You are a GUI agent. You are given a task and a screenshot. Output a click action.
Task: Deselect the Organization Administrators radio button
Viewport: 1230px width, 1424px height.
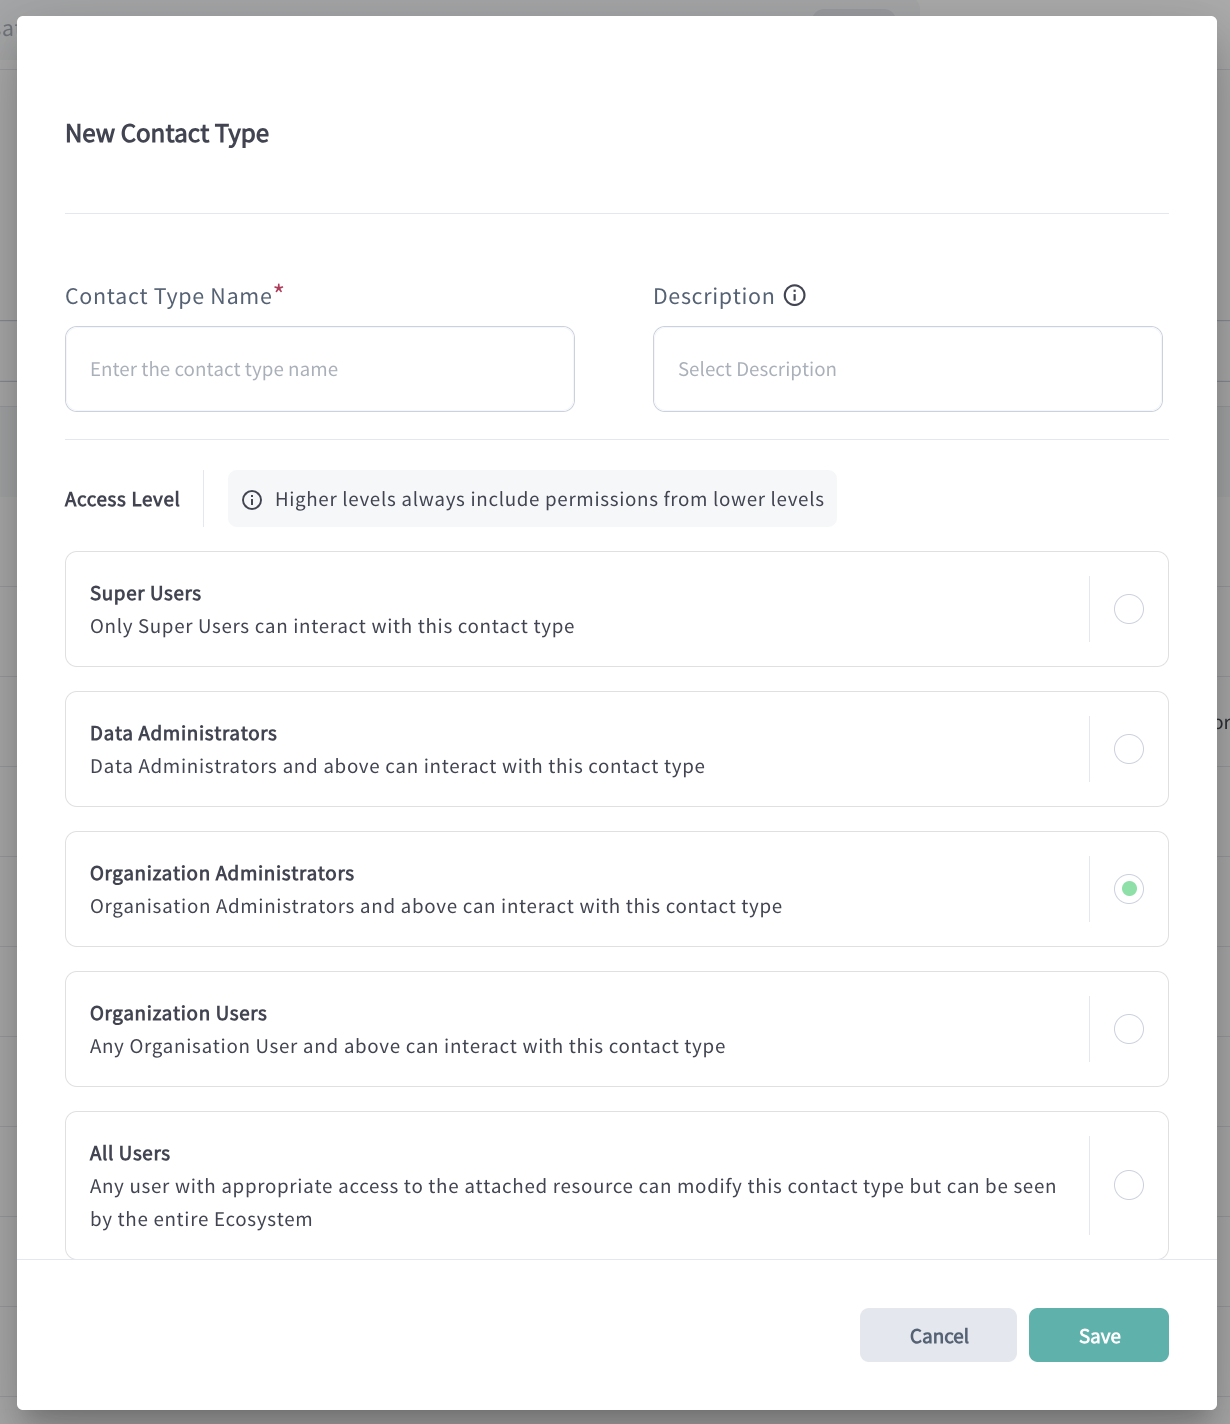coord(1129,888)
